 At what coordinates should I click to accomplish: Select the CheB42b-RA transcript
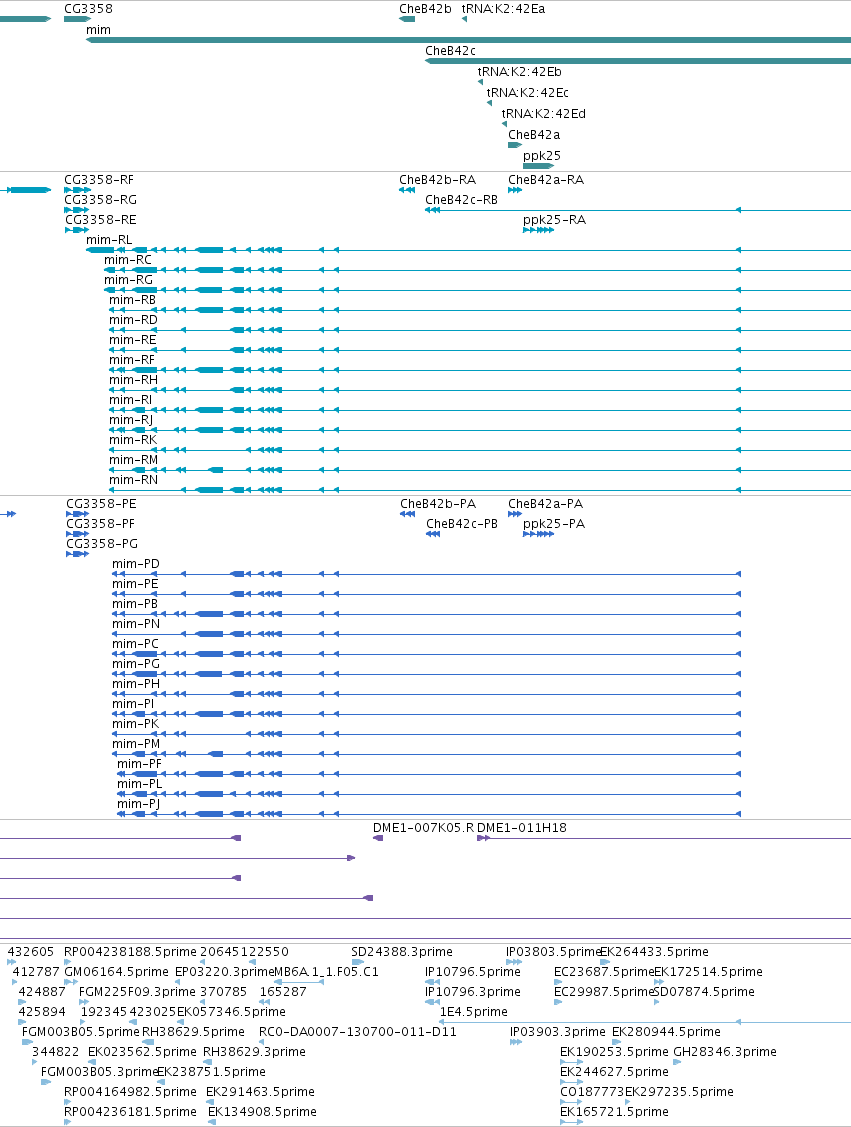point(438,180)
